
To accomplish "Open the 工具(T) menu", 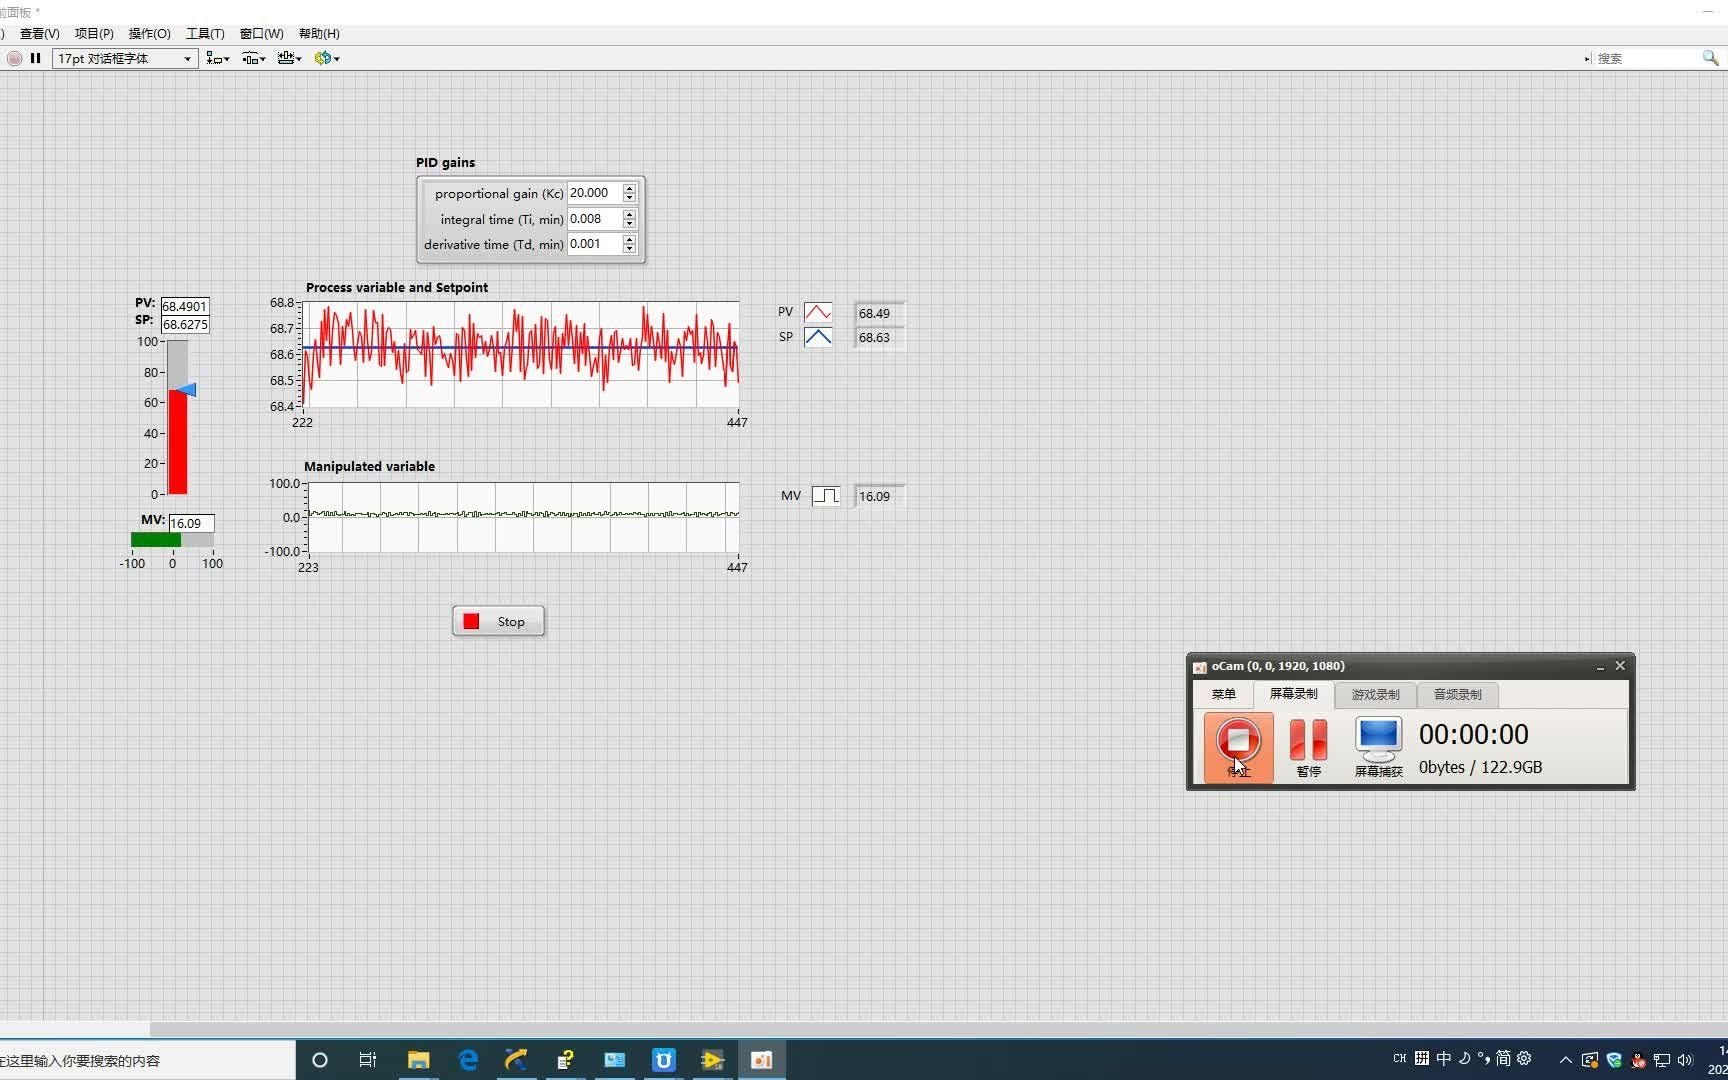I will click(203, 33).
